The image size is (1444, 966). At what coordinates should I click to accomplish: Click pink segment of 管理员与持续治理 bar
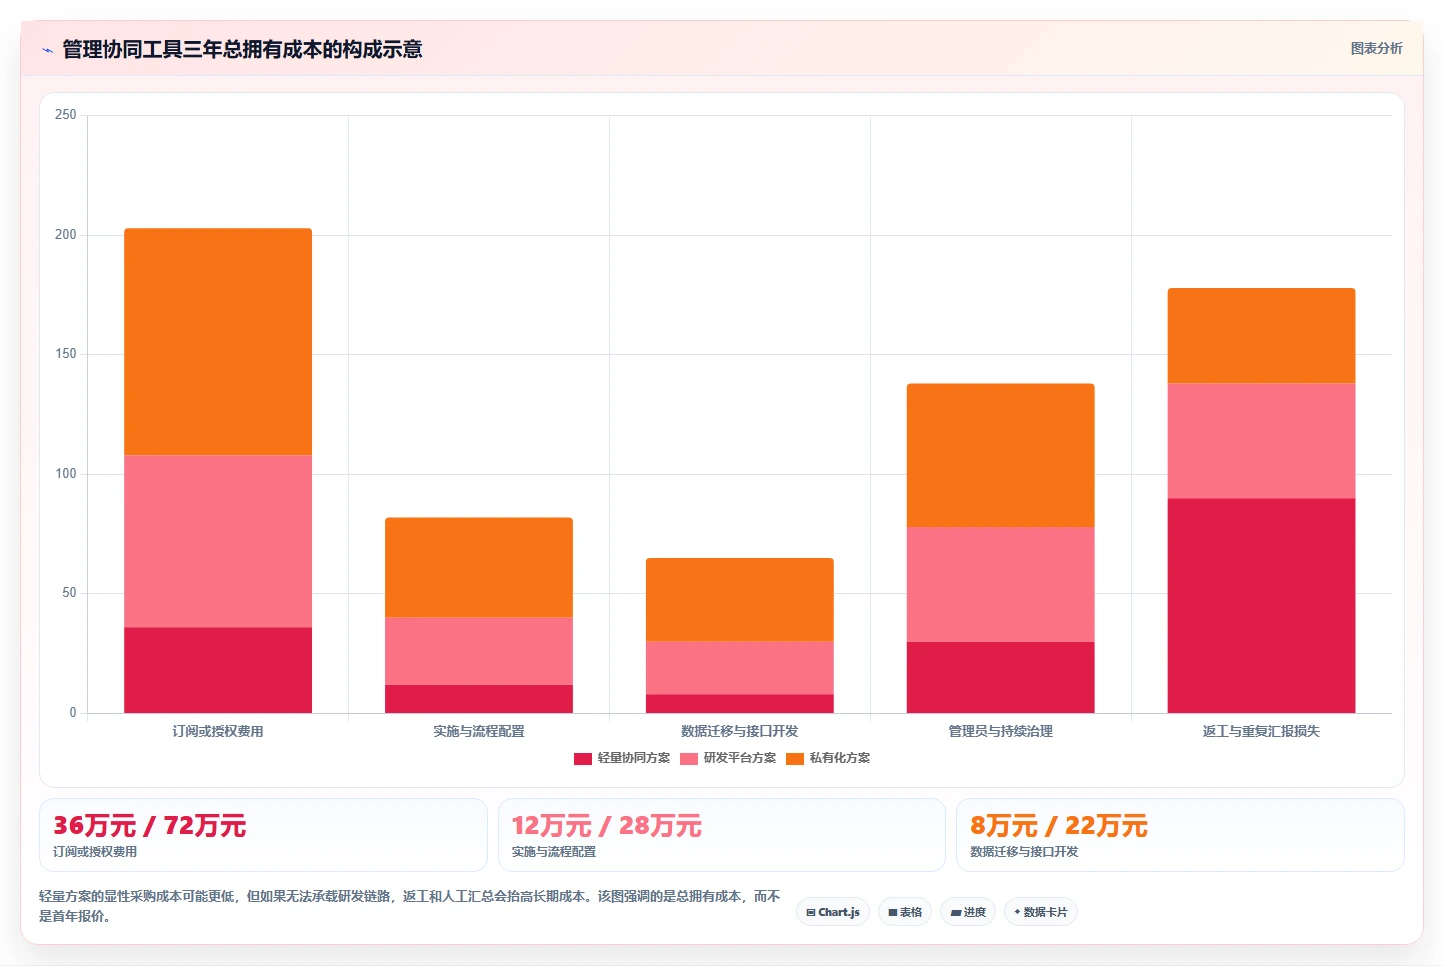1001,584
